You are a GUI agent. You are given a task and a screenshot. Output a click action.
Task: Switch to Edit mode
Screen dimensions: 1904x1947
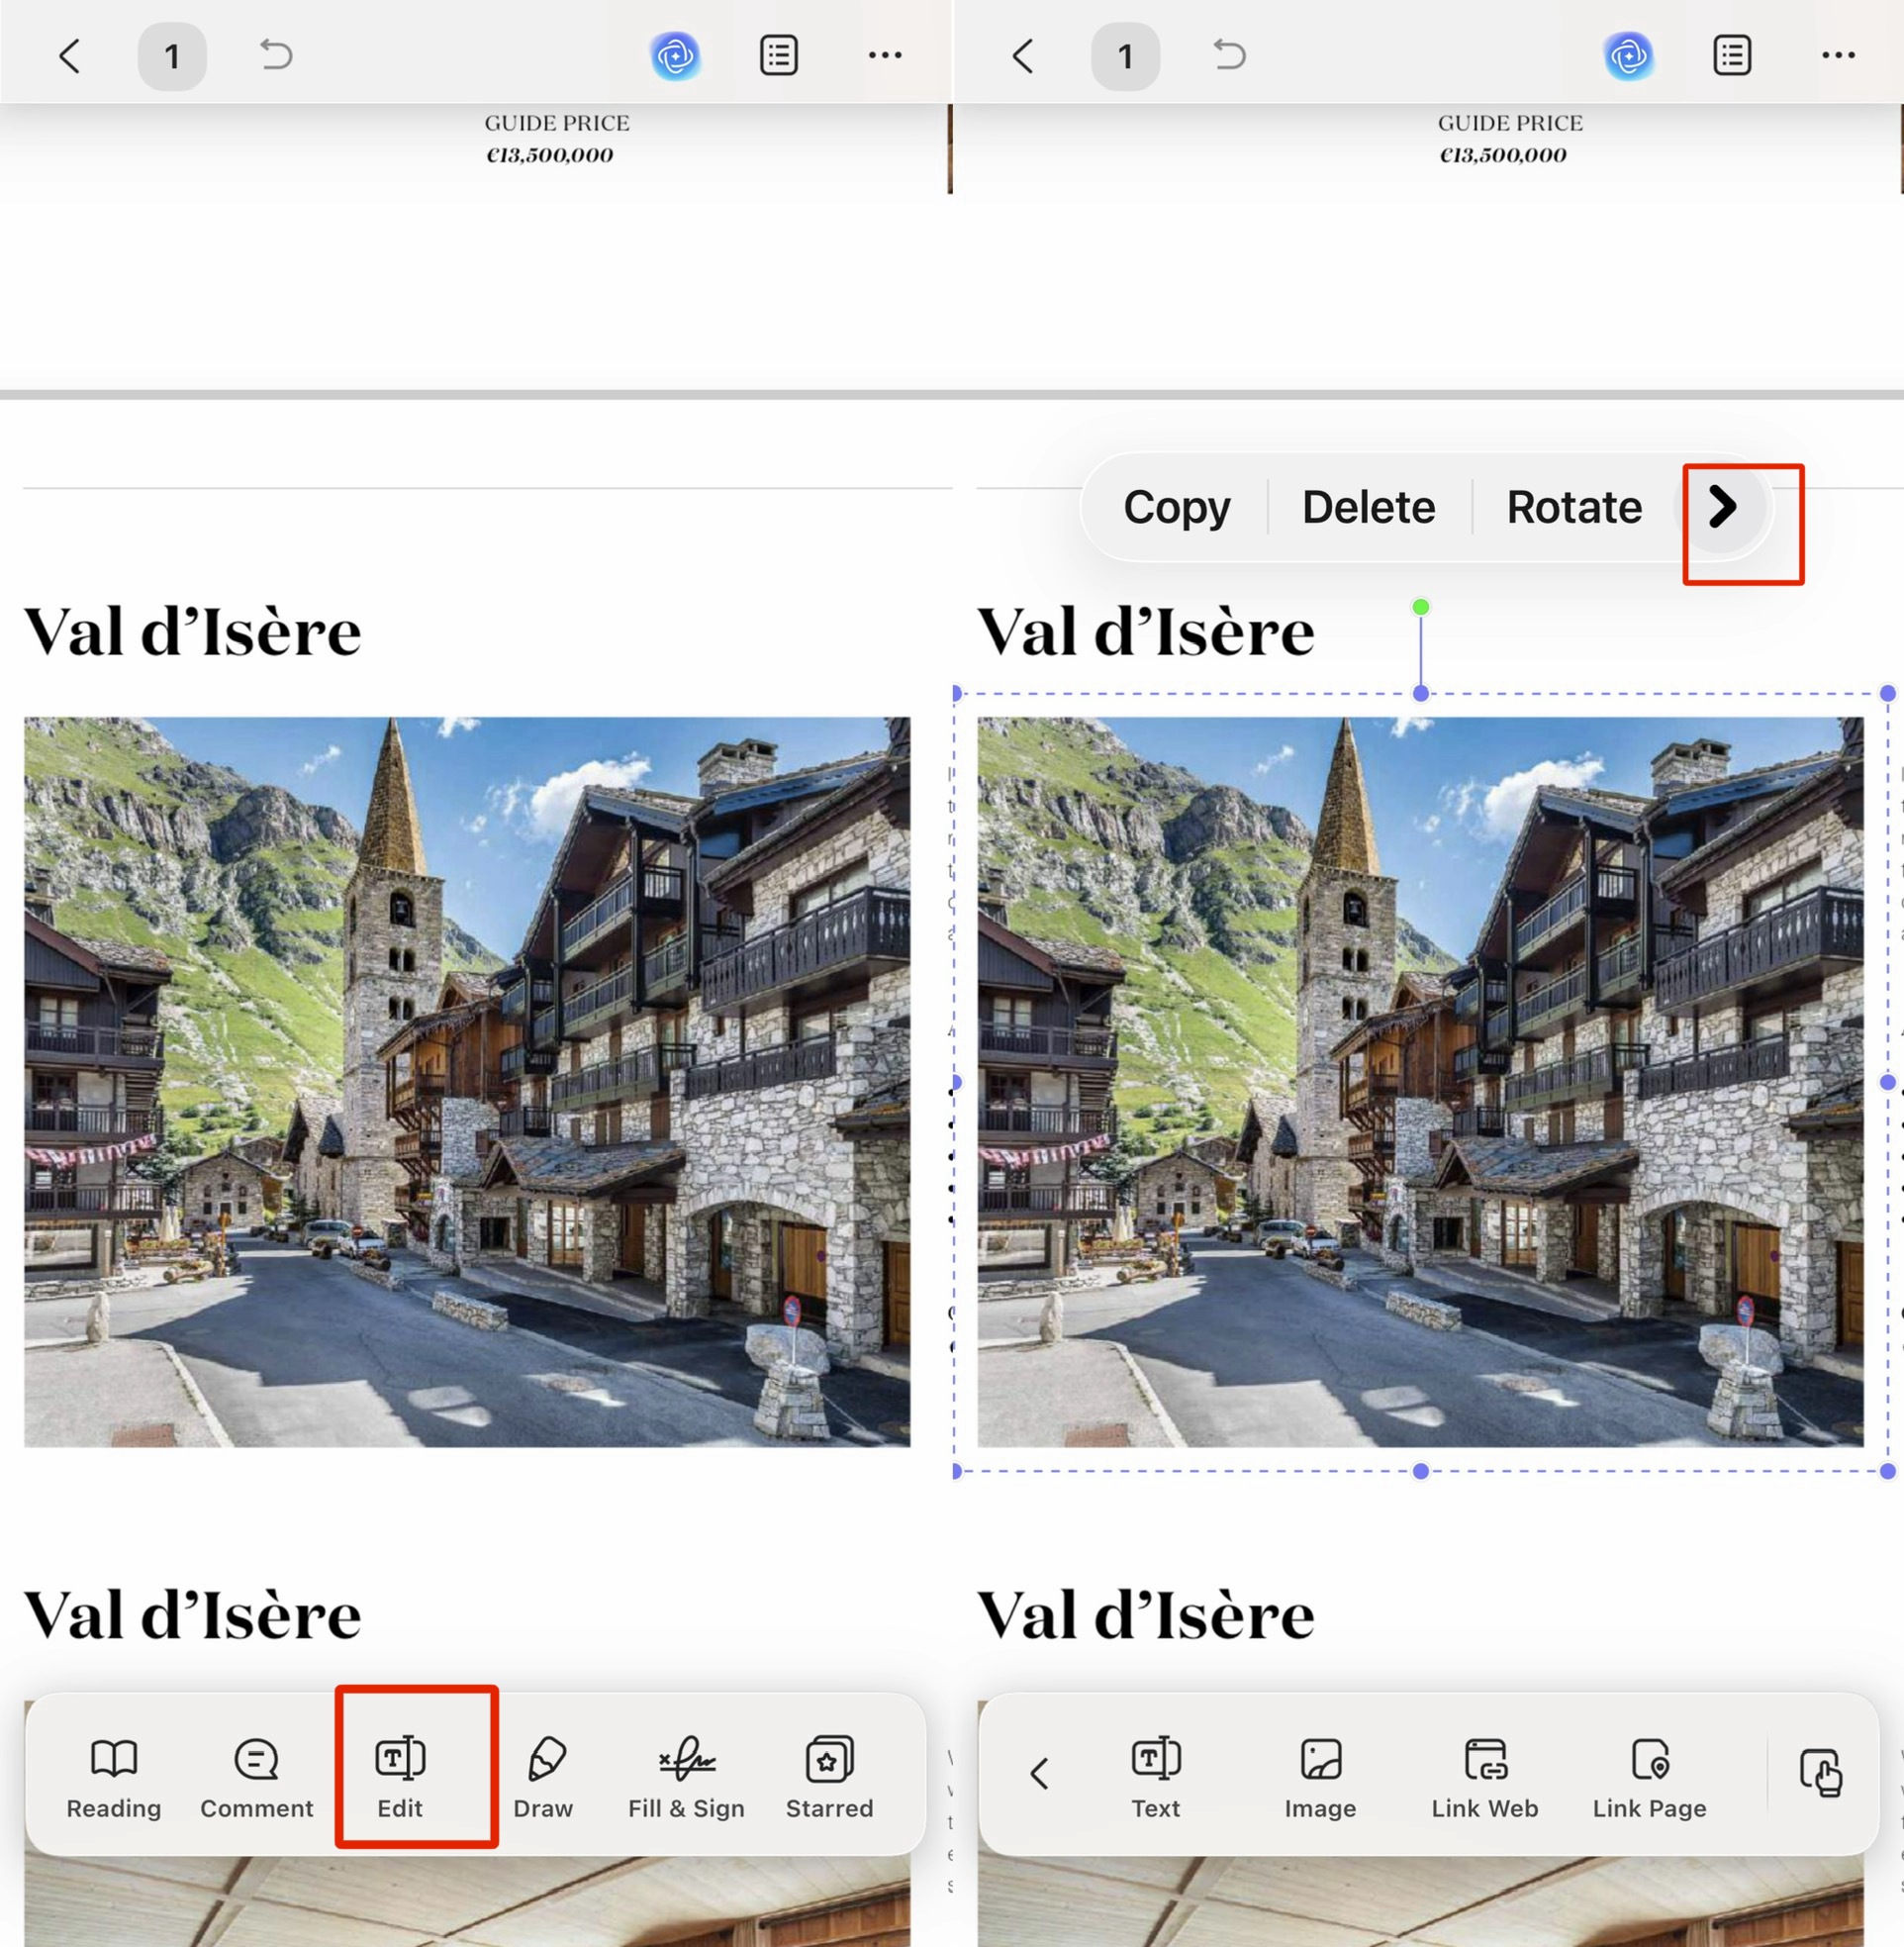tap(400, 1779)
